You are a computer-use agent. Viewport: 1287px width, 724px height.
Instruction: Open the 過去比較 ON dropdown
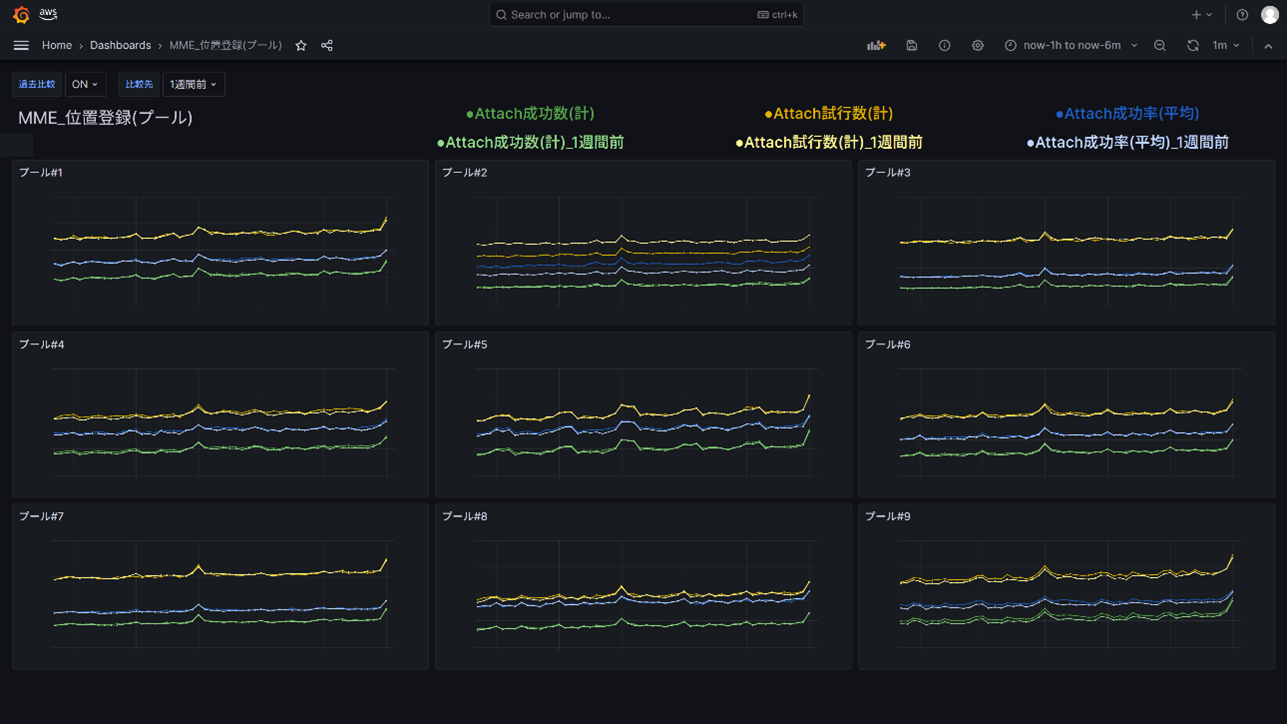point(85,85)
